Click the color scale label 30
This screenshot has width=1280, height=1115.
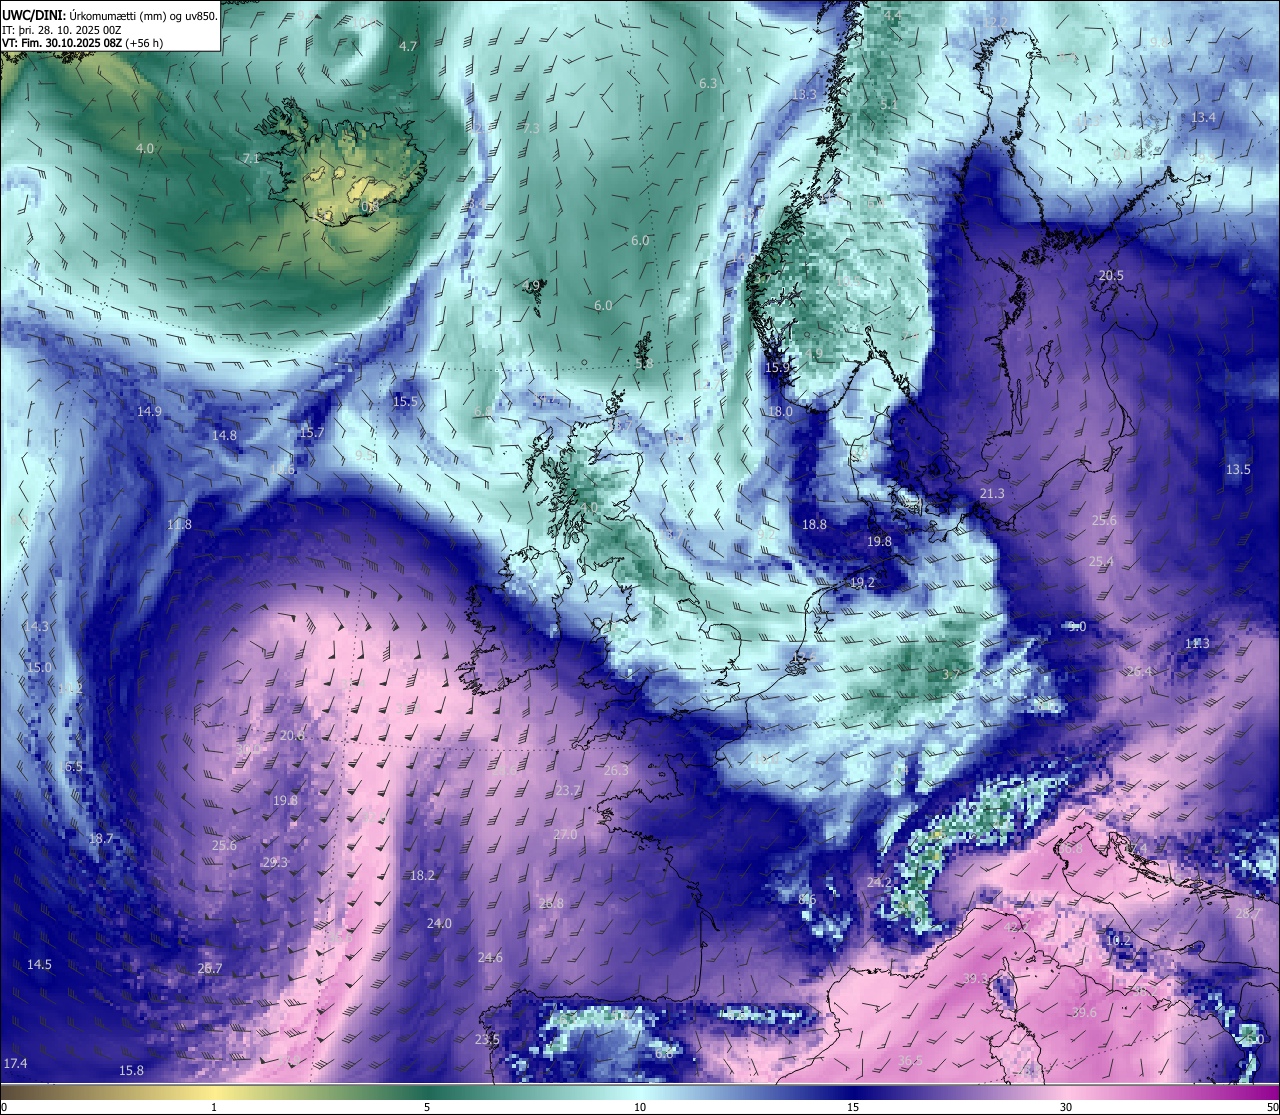pyautogui.click(x=1066, y=1107)
